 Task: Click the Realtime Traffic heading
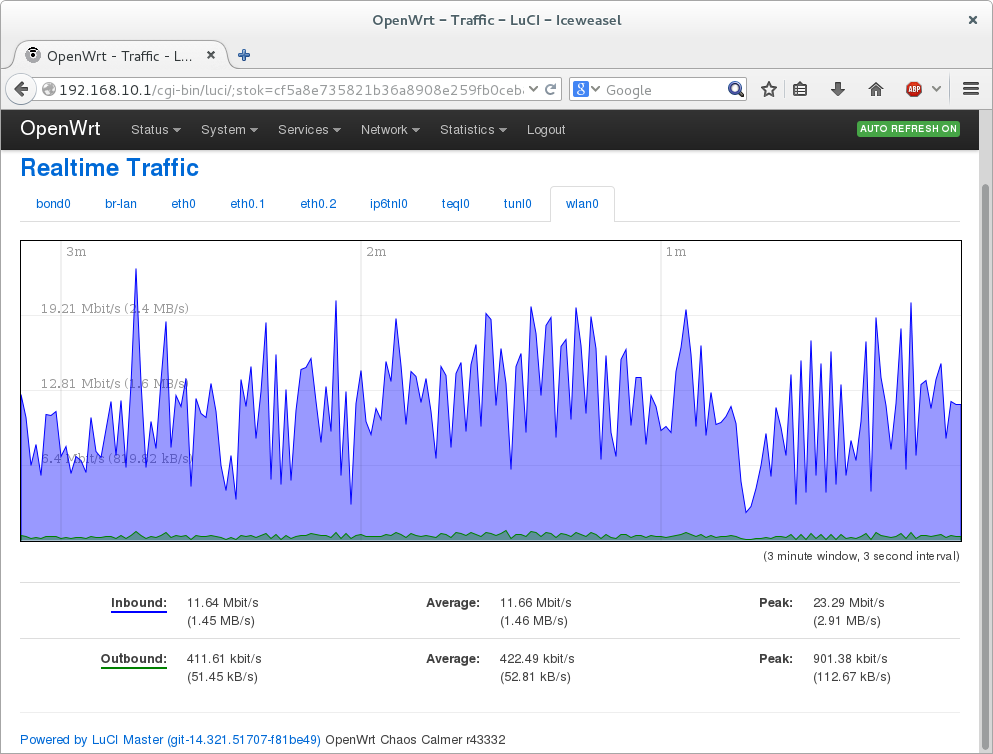tap(110, 168)
